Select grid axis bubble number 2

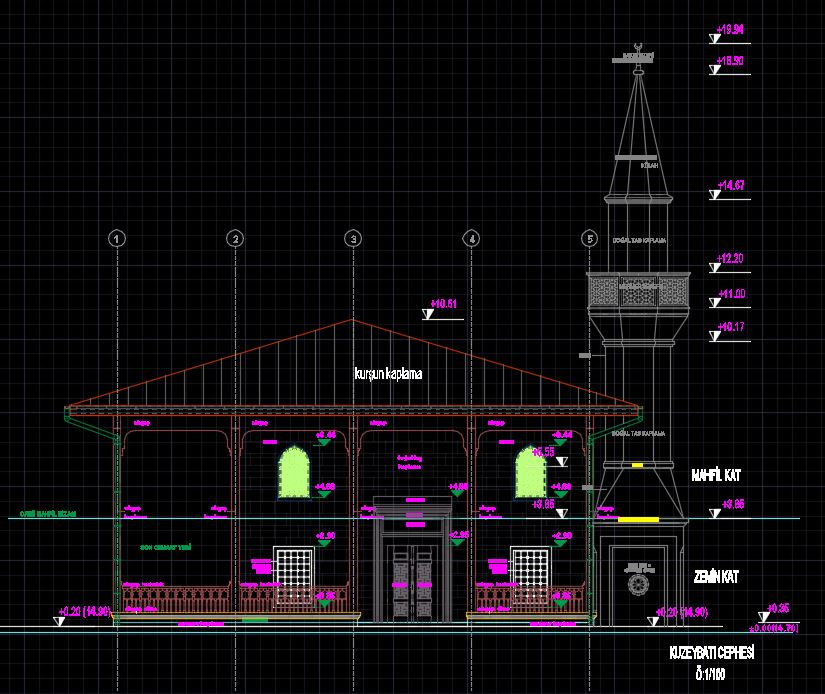[x=235, y=239]
